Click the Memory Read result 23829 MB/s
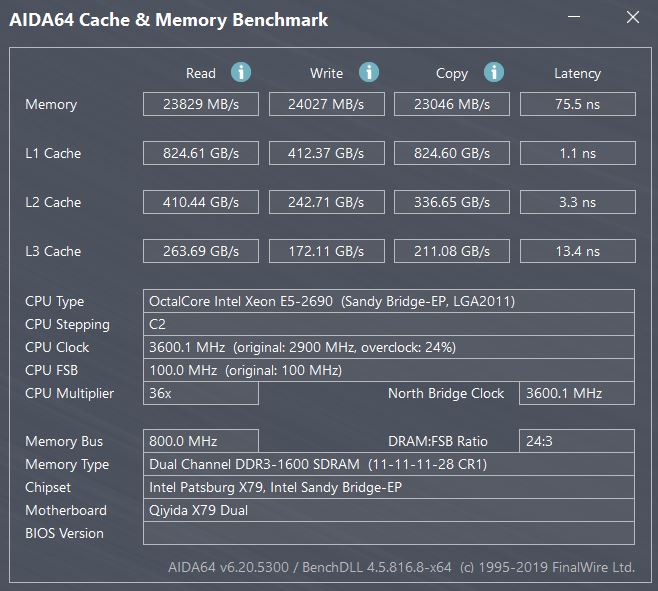The height and width of the screenshot is (591, 658). [x=201, y=104]
